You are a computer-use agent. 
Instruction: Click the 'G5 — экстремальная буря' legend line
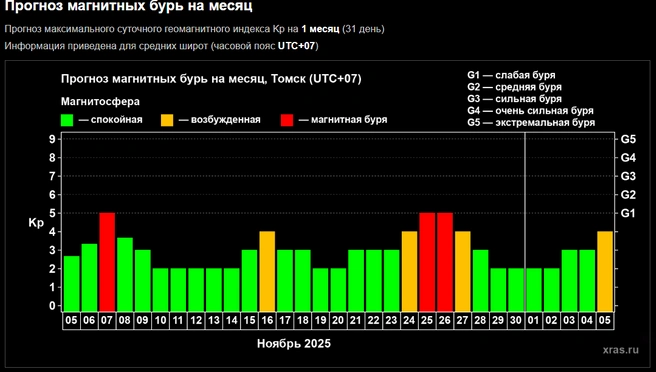(531, 123)
